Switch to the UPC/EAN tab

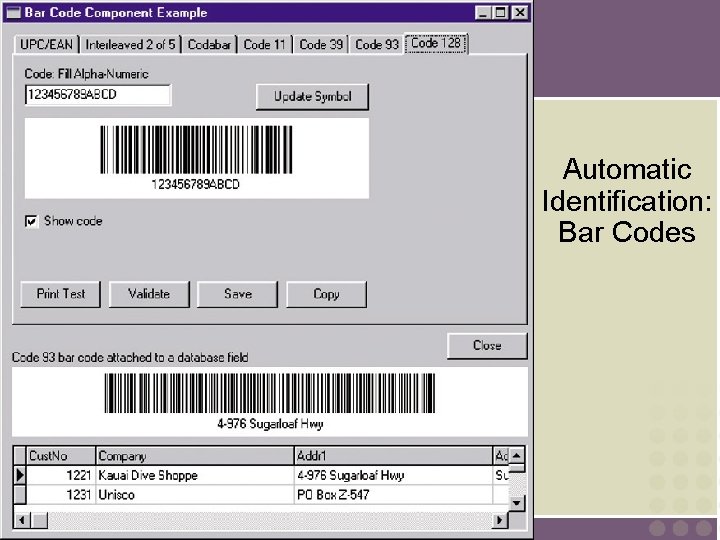point(46,45)
